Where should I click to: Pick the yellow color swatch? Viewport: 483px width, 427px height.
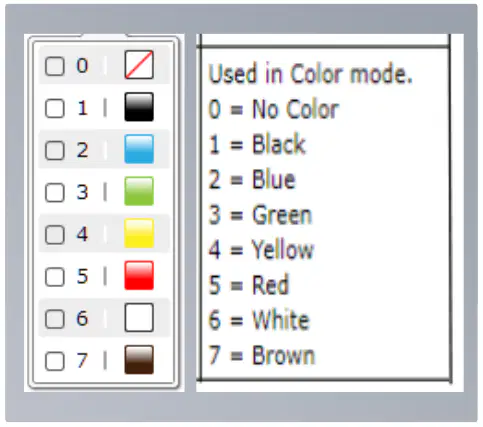[x=139, y=233]
